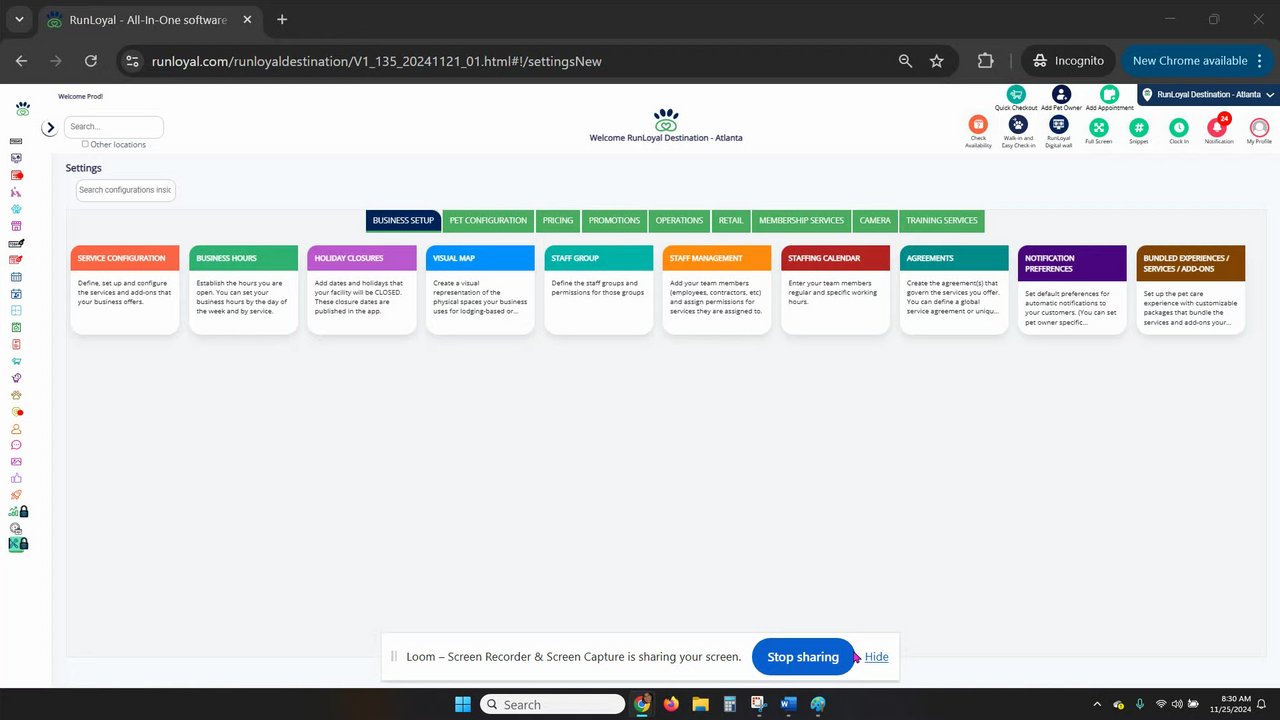Bookmark this page with the star icon

pyautogui.click(x=936, y=61)
